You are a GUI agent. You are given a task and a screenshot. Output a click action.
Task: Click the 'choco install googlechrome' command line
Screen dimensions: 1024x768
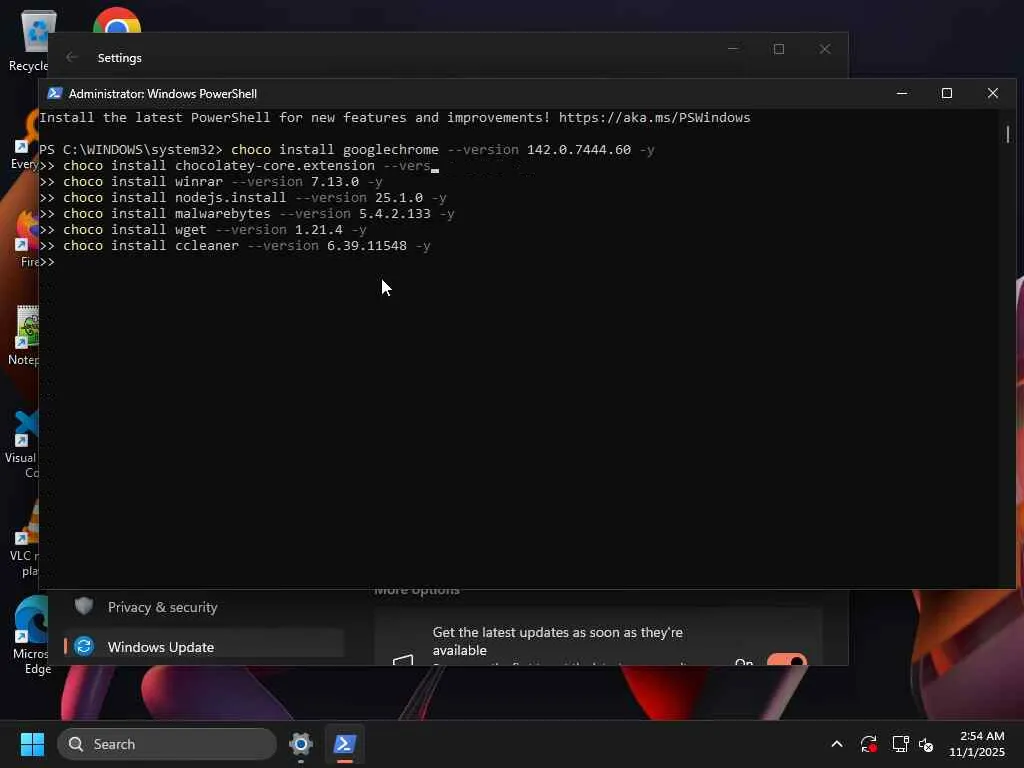347,150
